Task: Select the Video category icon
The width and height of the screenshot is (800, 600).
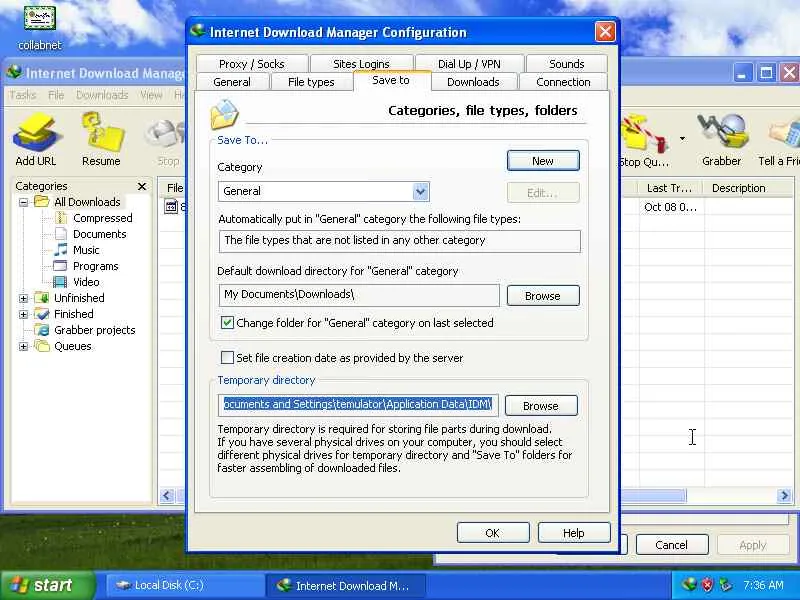Action: 60,282
